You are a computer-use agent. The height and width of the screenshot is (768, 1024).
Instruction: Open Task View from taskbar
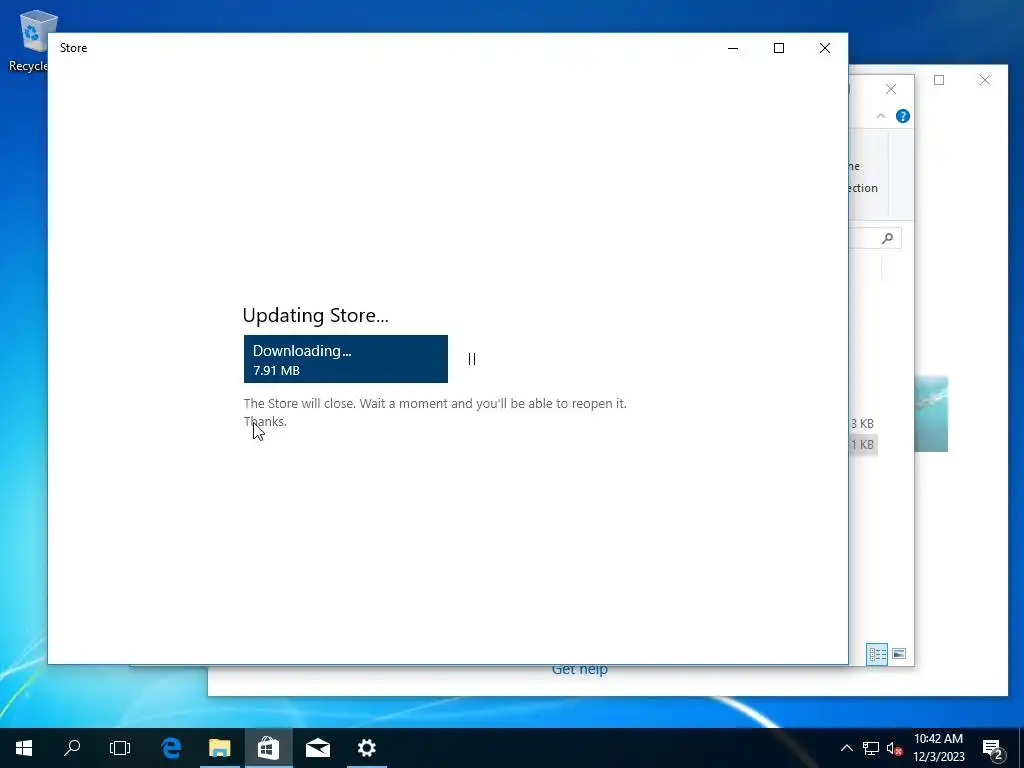coord(120,748)
